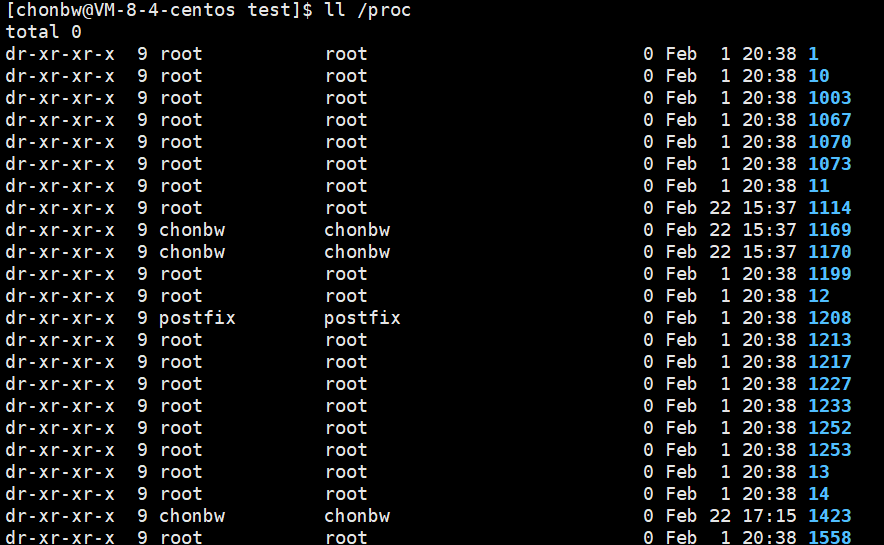The image size is (884, 545).
Task: Click the directory entry 1170
Action: pyautogui.click(x=829, y=252)
